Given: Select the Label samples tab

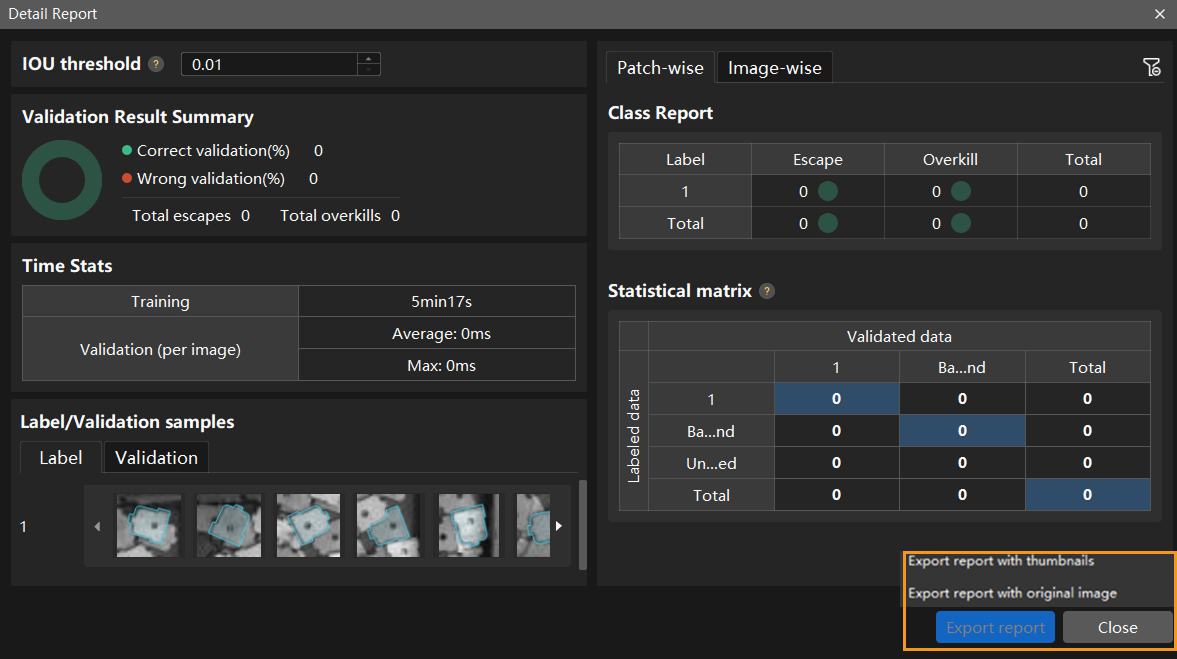Looking at the screenshot, I should tap(61, 458).
